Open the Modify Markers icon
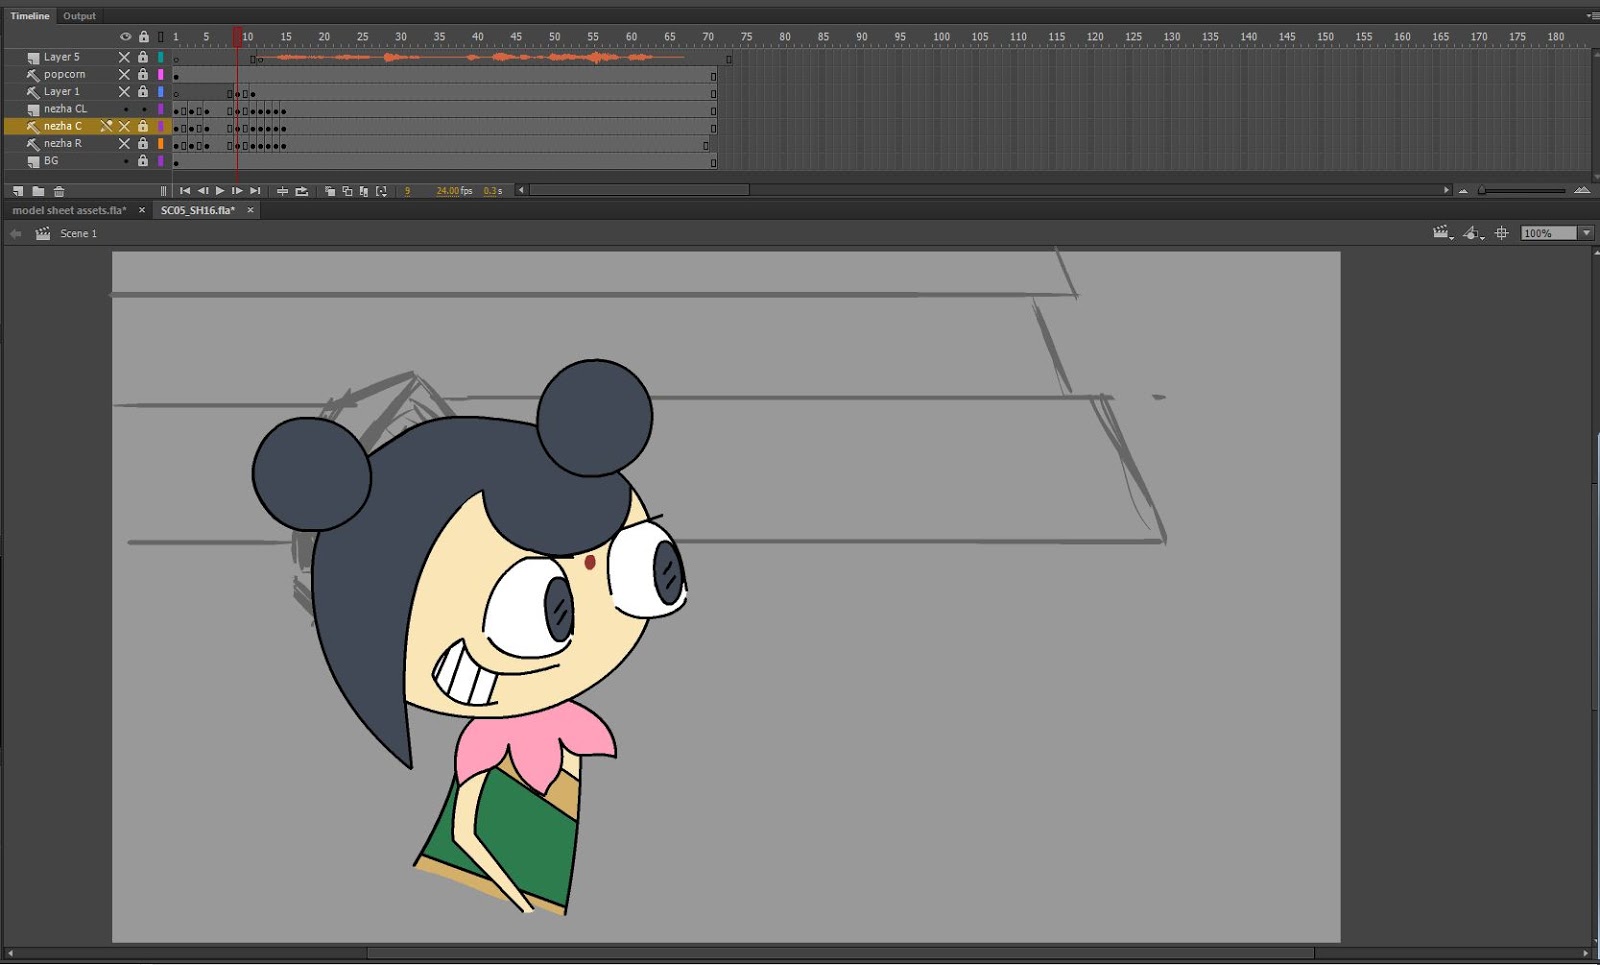Viewport: 1600px width, 965px height. (381, 191)
